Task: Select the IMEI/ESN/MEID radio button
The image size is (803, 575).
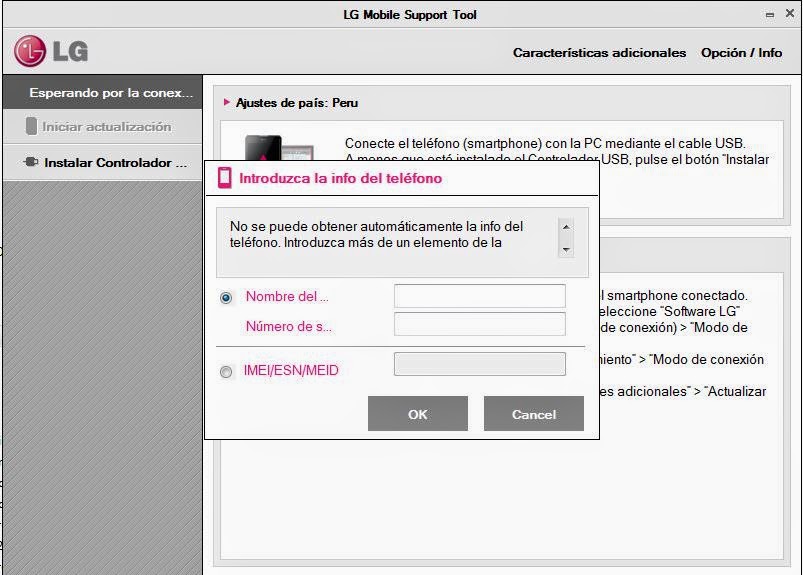Action: [x=226, y=371]
